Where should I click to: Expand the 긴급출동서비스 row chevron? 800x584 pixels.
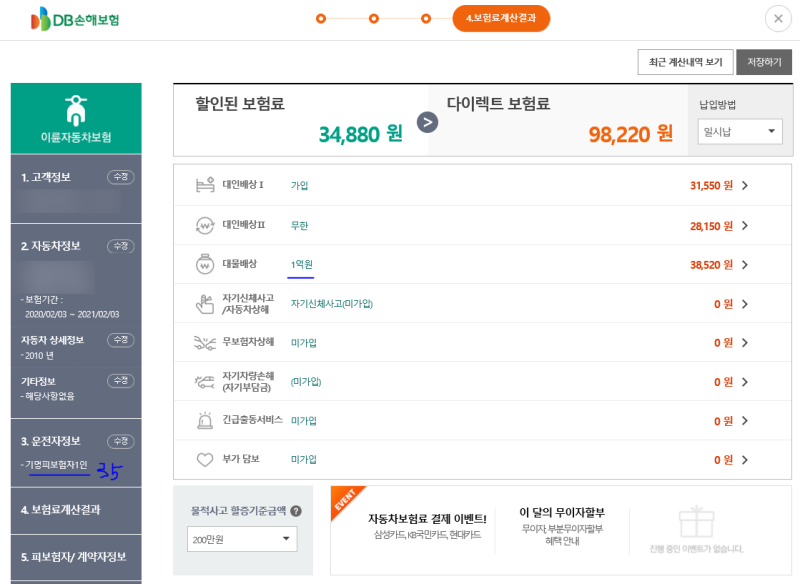click(745, 421)
